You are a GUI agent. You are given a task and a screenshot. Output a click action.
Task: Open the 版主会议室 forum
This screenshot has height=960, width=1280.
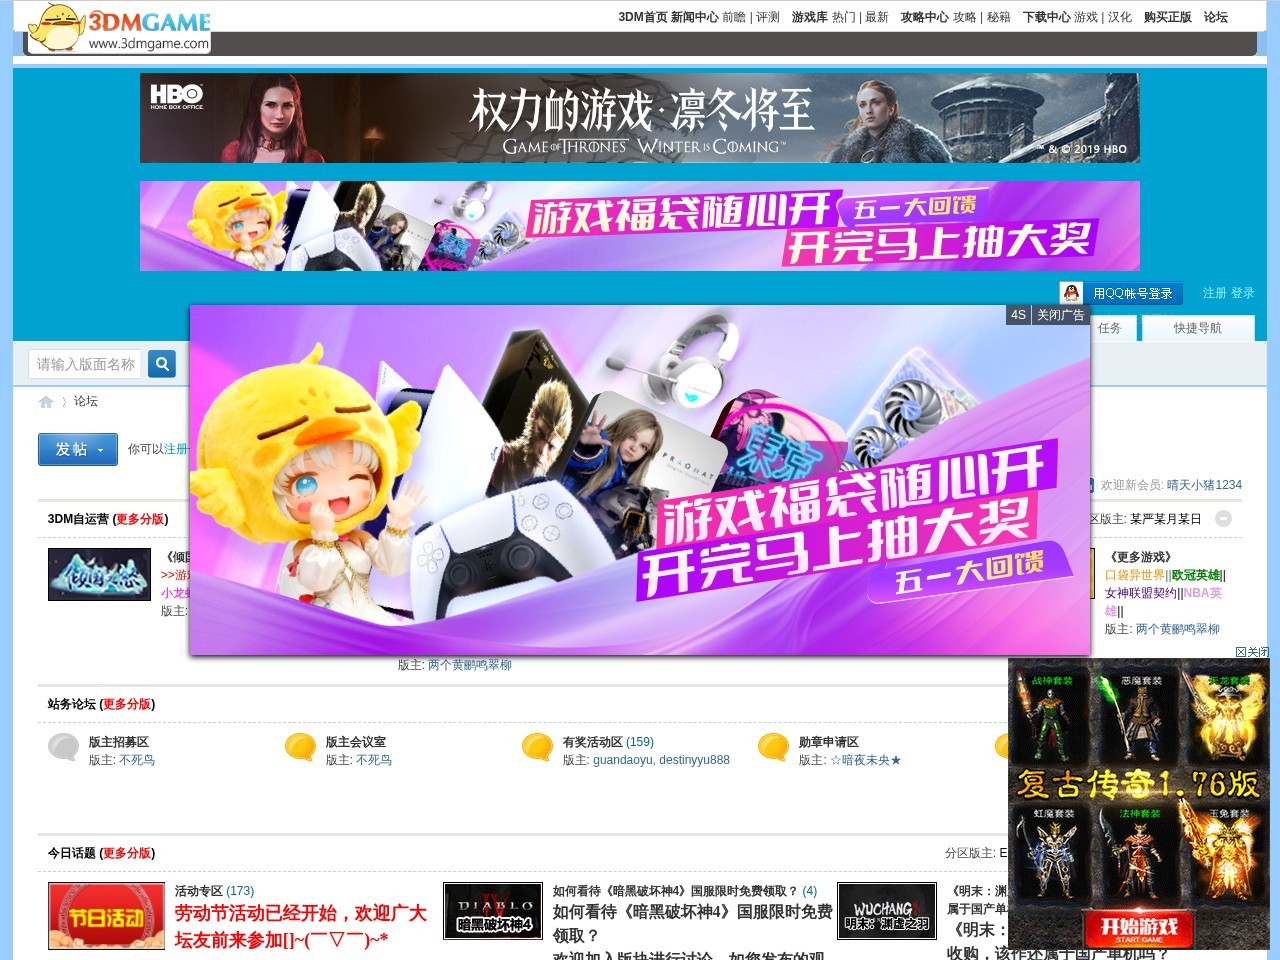pos(356,742)
